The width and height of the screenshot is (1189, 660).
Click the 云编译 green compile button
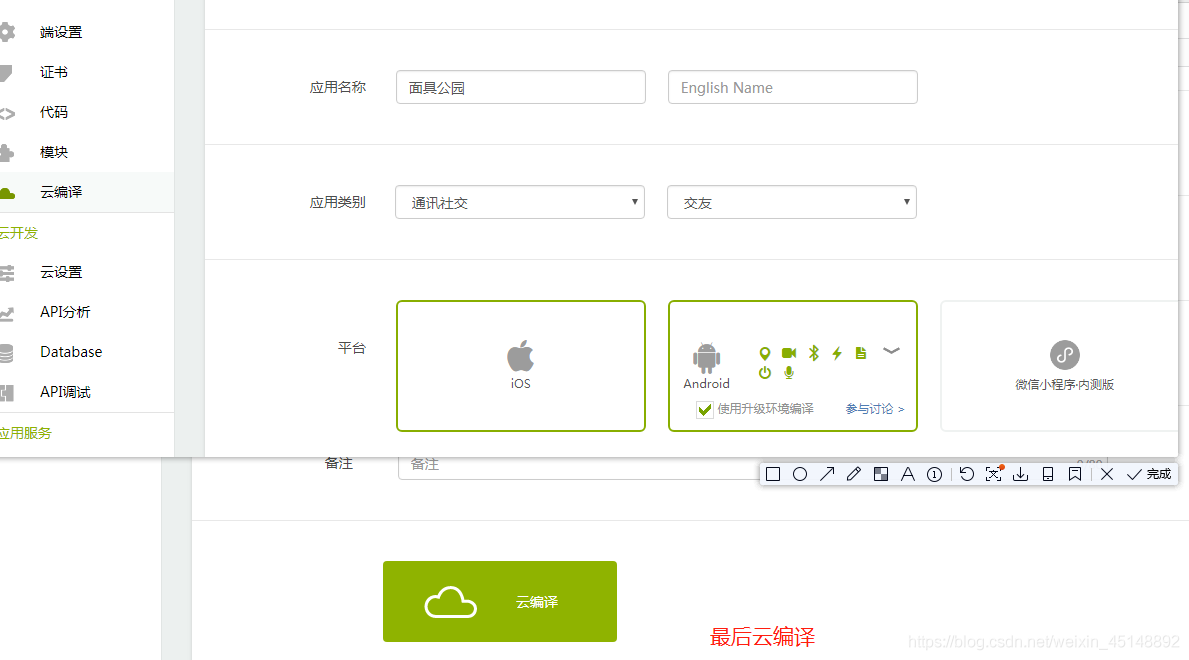(500, 602)
